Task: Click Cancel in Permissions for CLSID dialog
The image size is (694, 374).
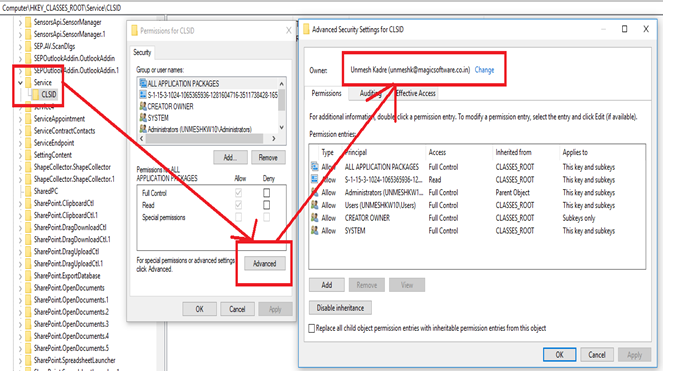Action: 237,309
